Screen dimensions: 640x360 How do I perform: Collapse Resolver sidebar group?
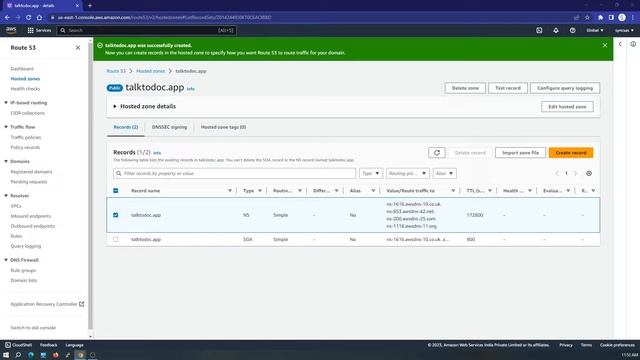pos(6,196)
